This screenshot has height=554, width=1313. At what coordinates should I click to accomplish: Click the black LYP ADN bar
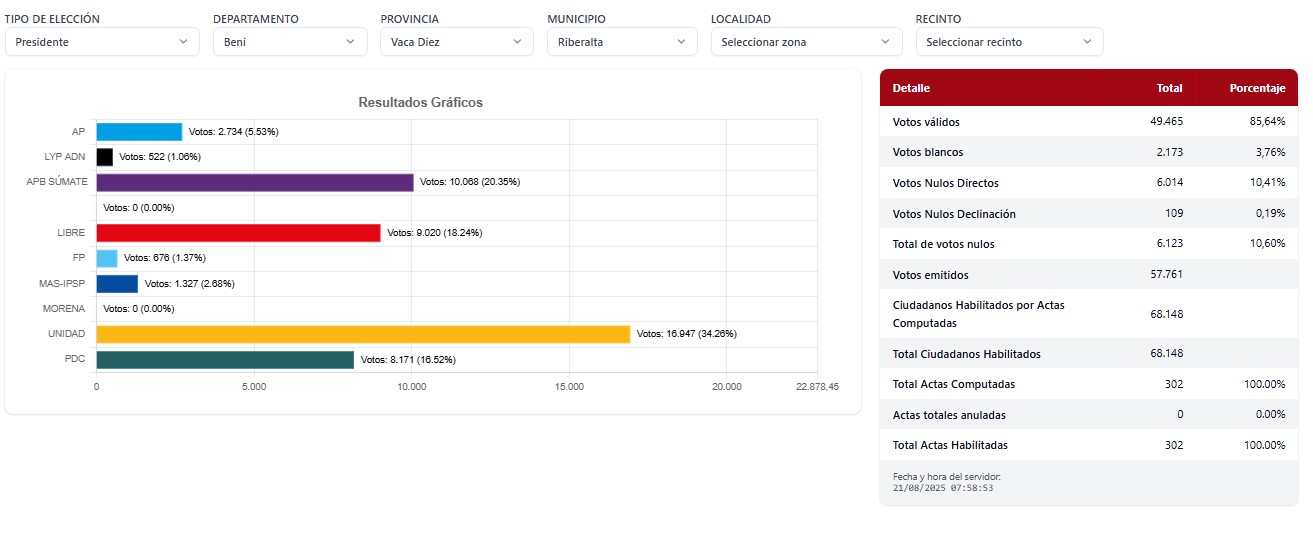[x=104, y=157]
